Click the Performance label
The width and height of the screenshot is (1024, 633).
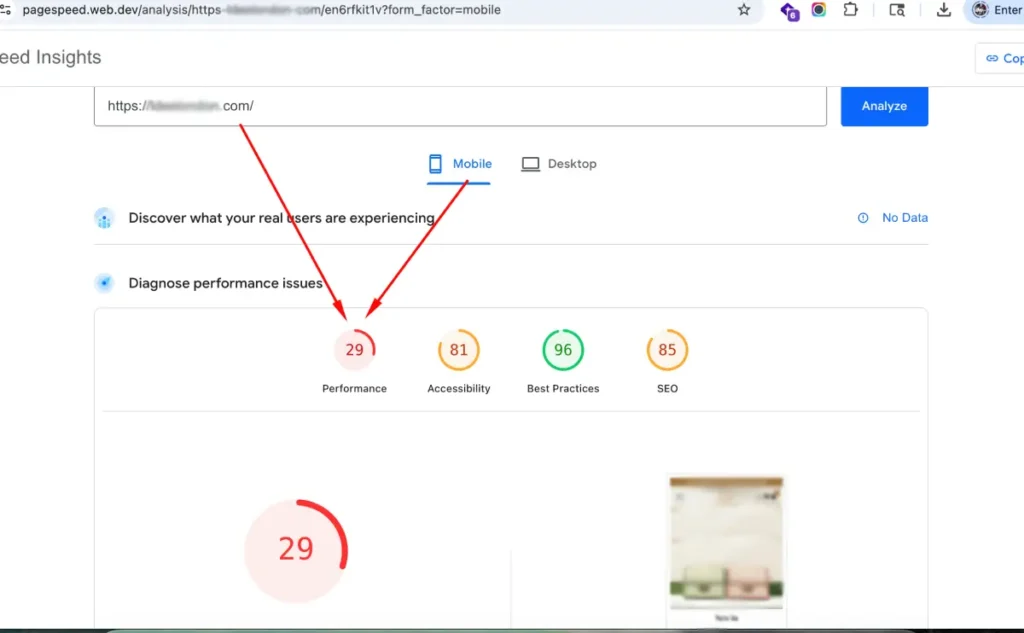(x=355, y=389)
